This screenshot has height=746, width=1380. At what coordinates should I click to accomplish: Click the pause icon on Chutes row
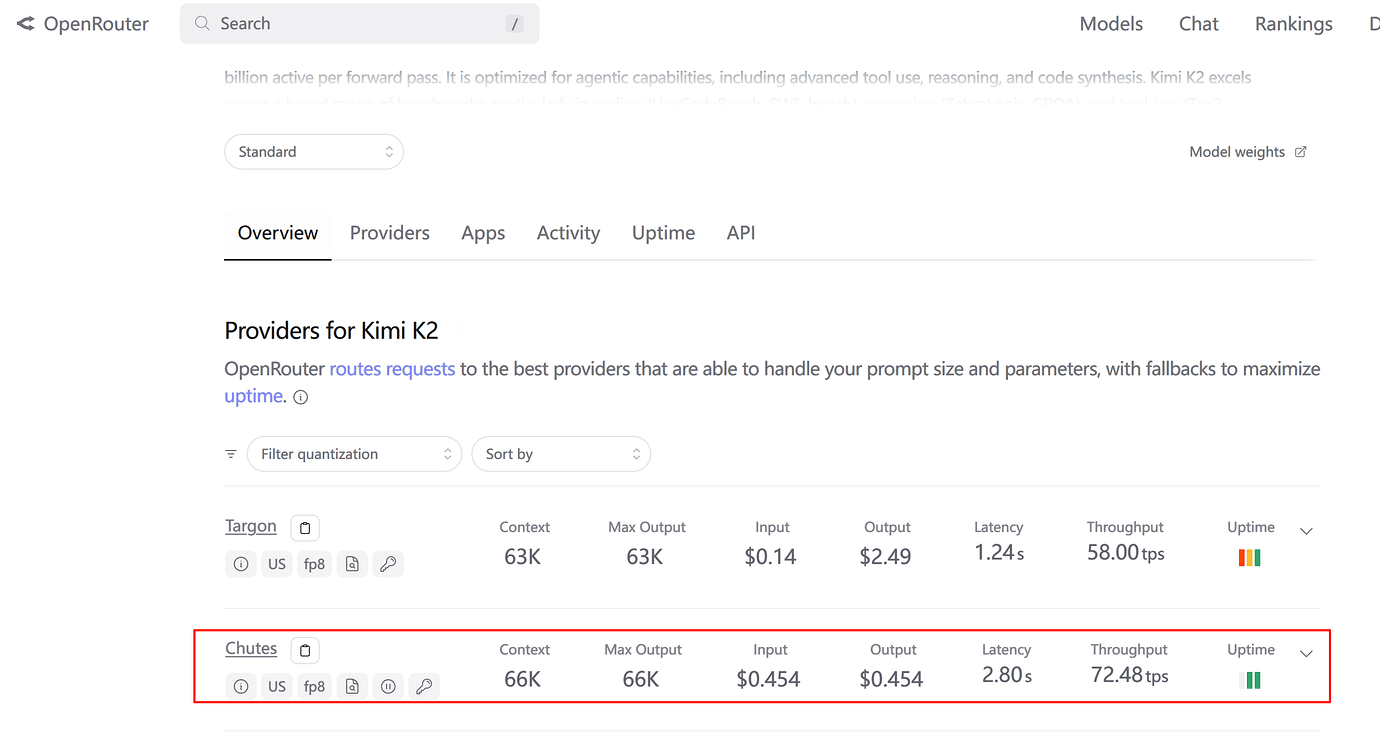[x=388, y=686]
